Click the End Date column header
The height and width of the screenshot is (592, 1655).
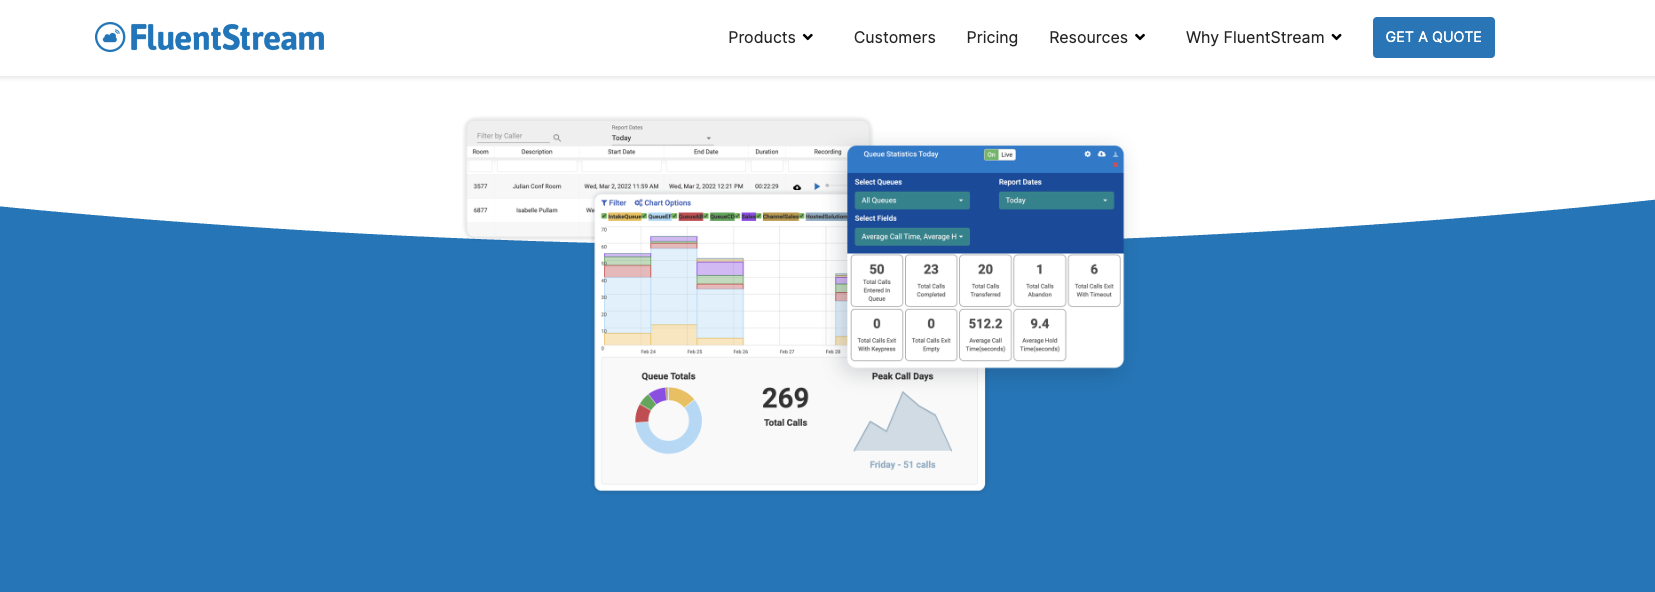pos(706,152)
